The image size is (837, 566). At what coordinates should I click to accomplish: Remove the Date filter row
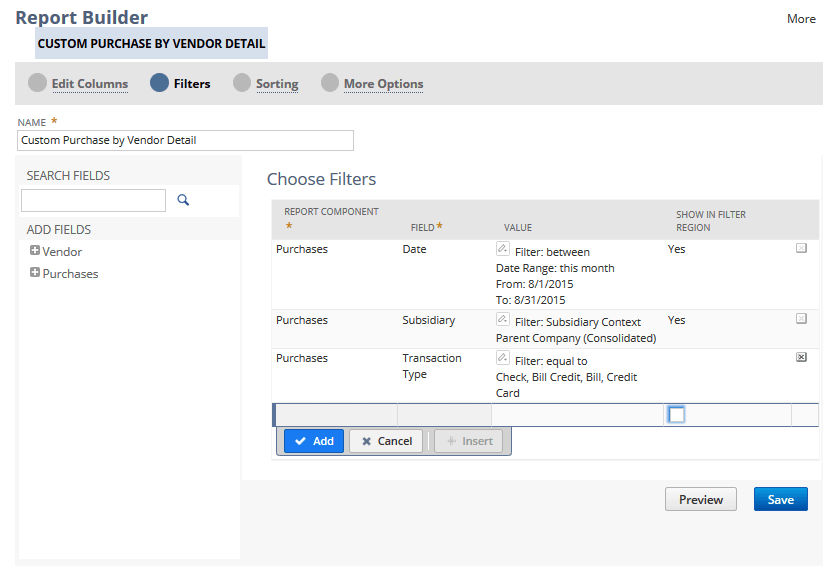click(x=801, y=248)
